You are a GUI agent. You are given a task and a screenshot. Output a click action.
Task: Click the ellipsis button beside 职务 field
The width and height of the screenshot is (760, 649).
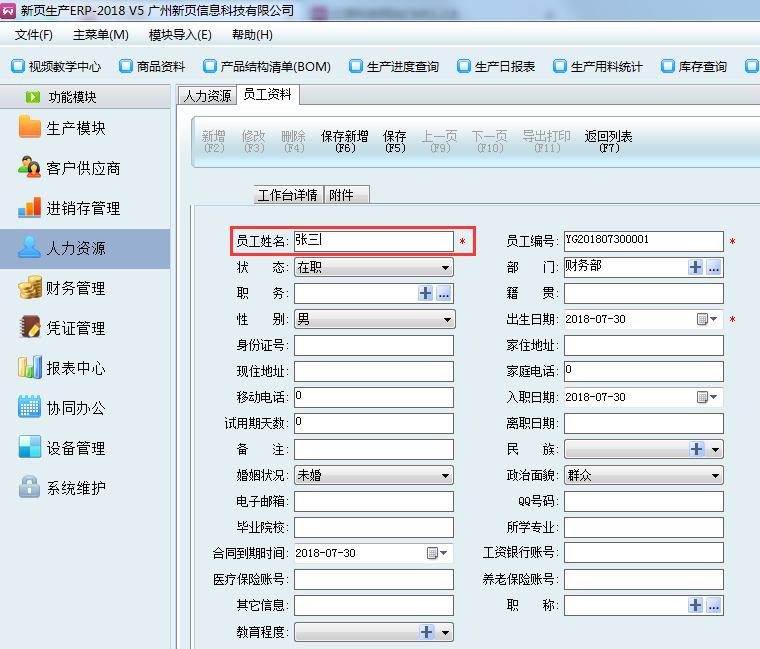(444, 293)
